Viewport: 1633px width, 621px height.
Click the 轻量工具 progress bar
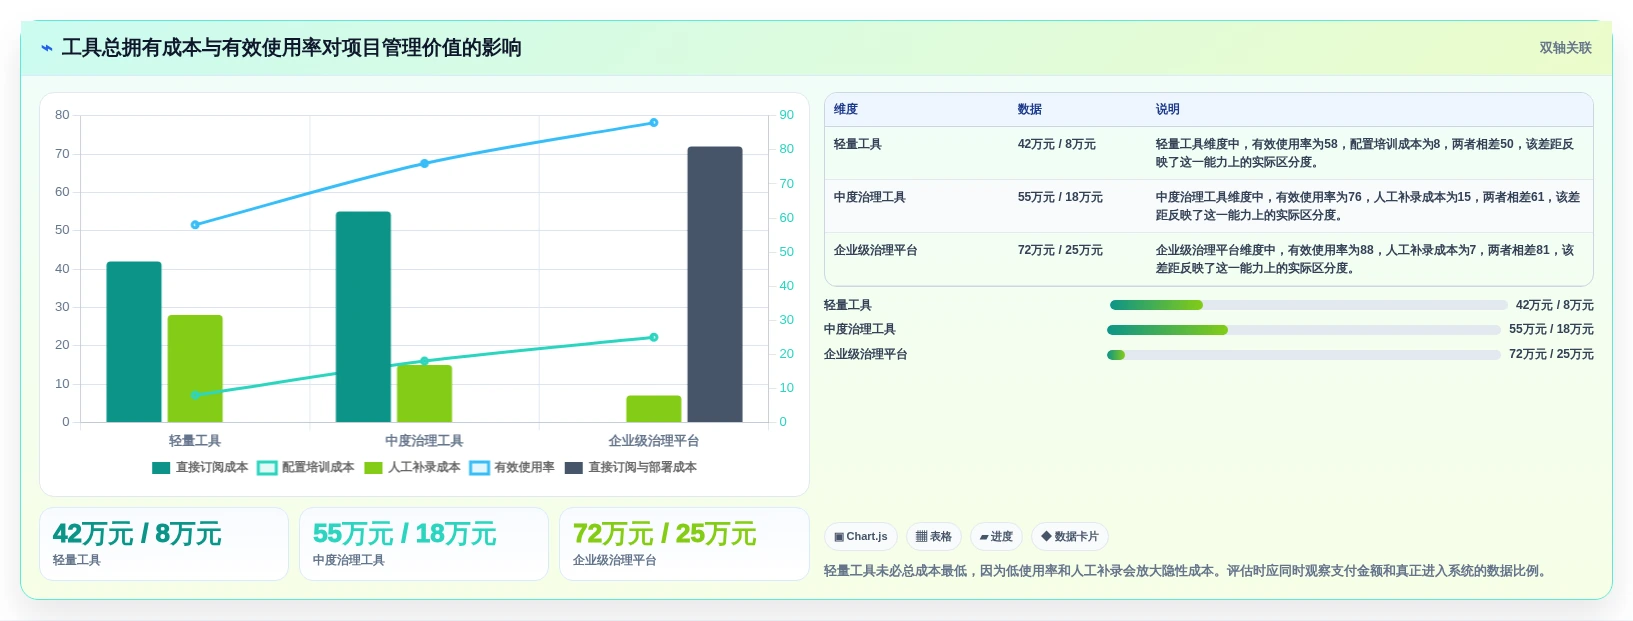pos(1308,305)
